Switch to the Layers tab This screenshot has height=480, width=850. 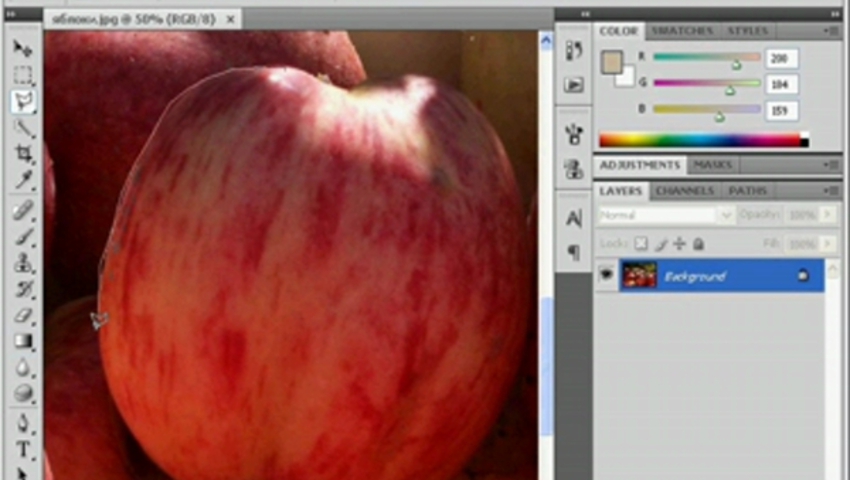coord(621,191)
